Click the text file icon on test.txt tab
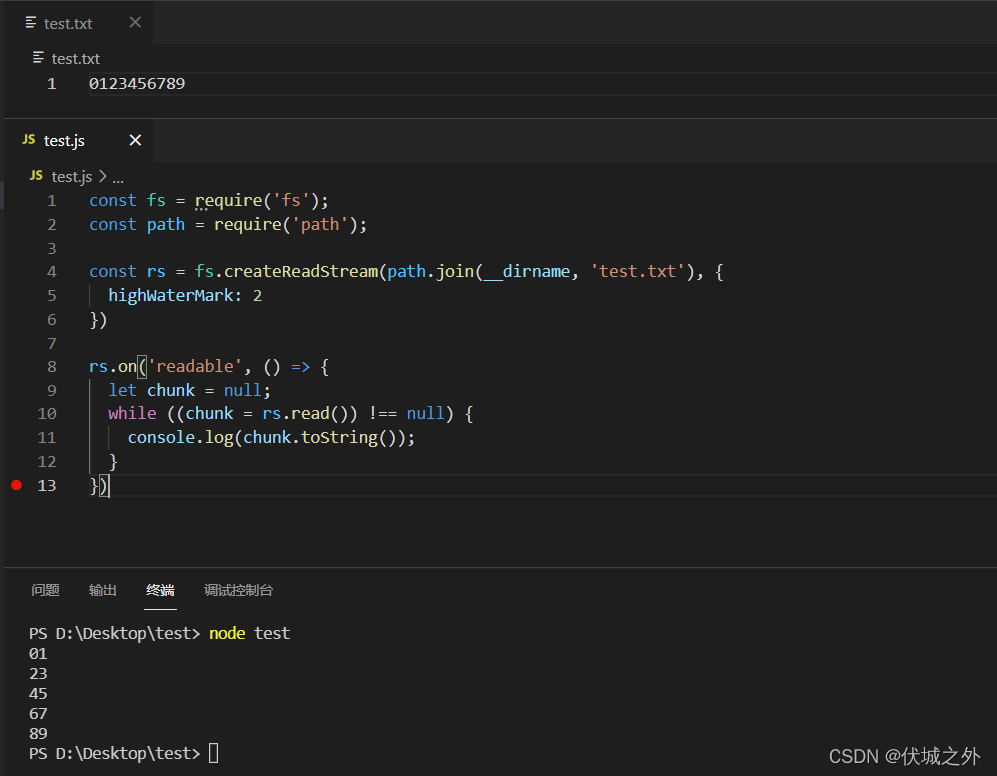Screen dimensions: 997x776 pyautogui.click(x=30, y=23)
